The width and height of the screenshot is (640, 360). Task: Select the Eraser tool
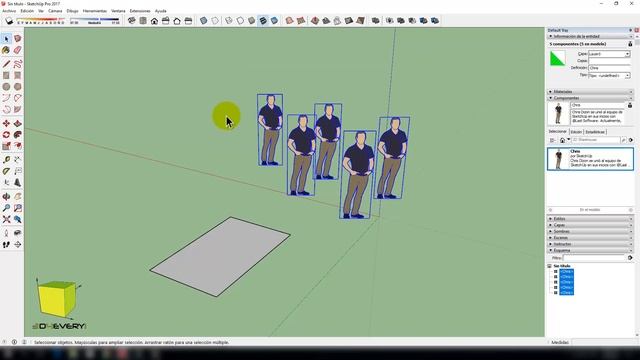point(18,50)
